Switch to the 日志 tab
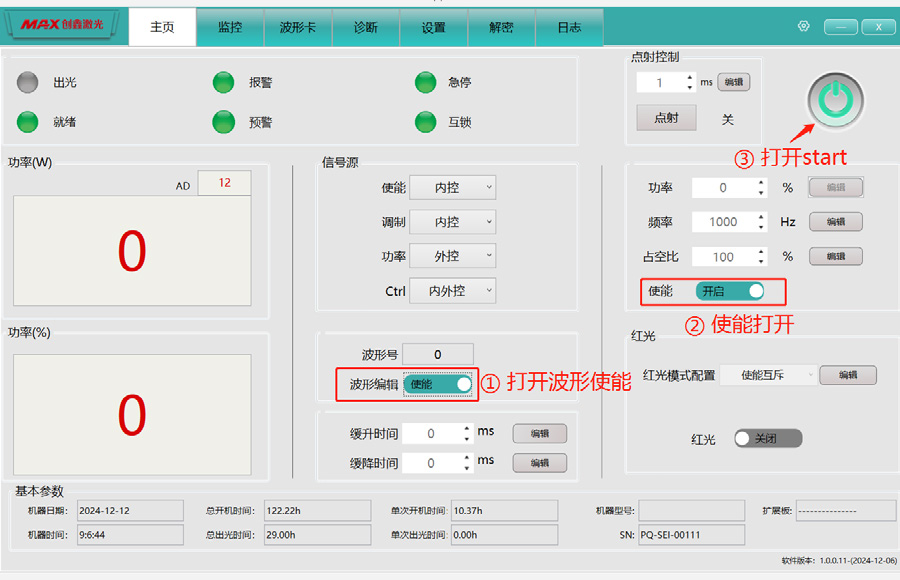Viewport: 900px width, 580px height. click(x=569, y=27)
